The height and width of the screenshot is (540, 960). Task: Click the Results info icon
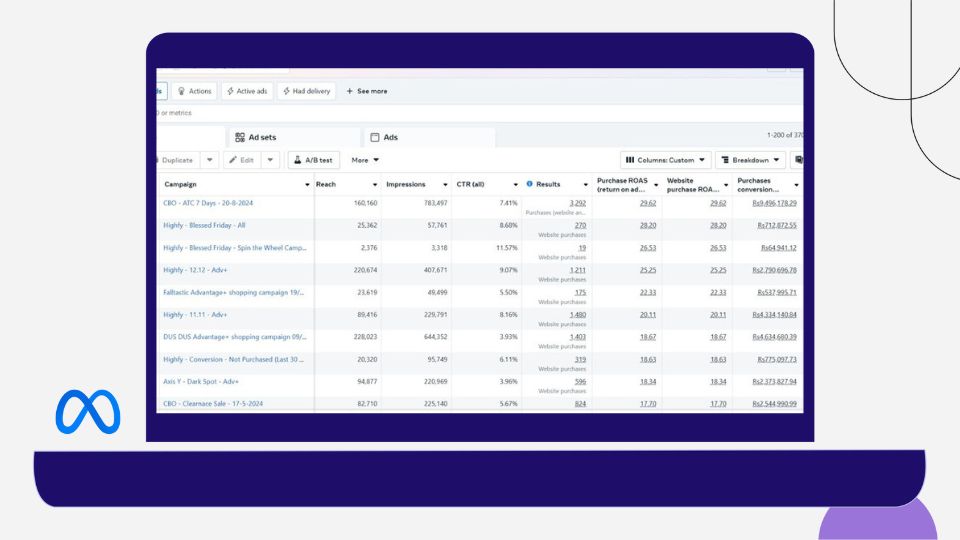tap(530, 185)
